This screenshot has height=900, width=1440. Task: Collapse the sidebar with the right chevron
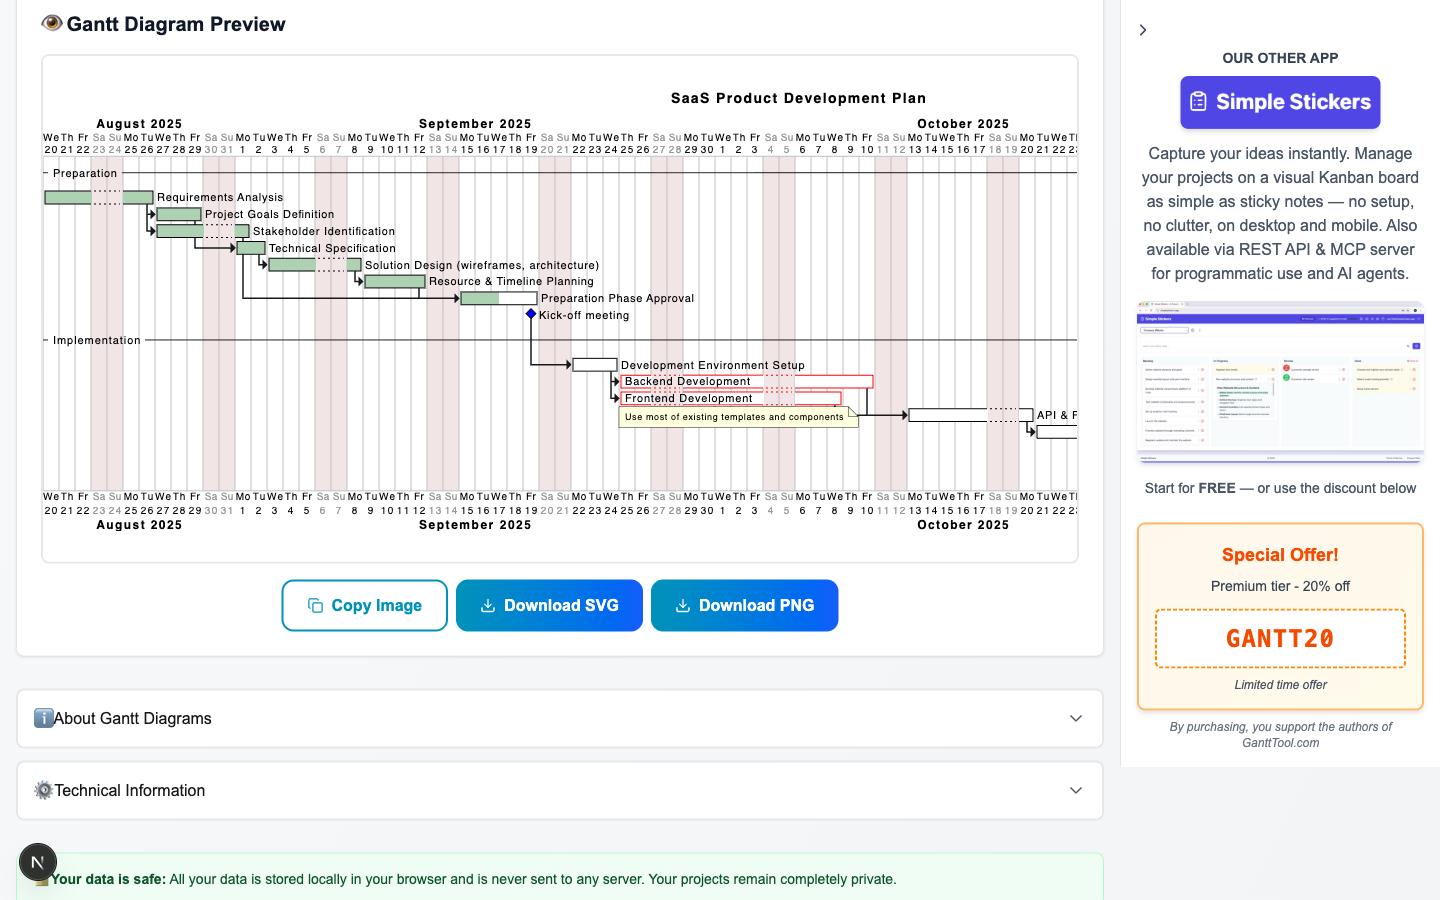pos(1143,30)
